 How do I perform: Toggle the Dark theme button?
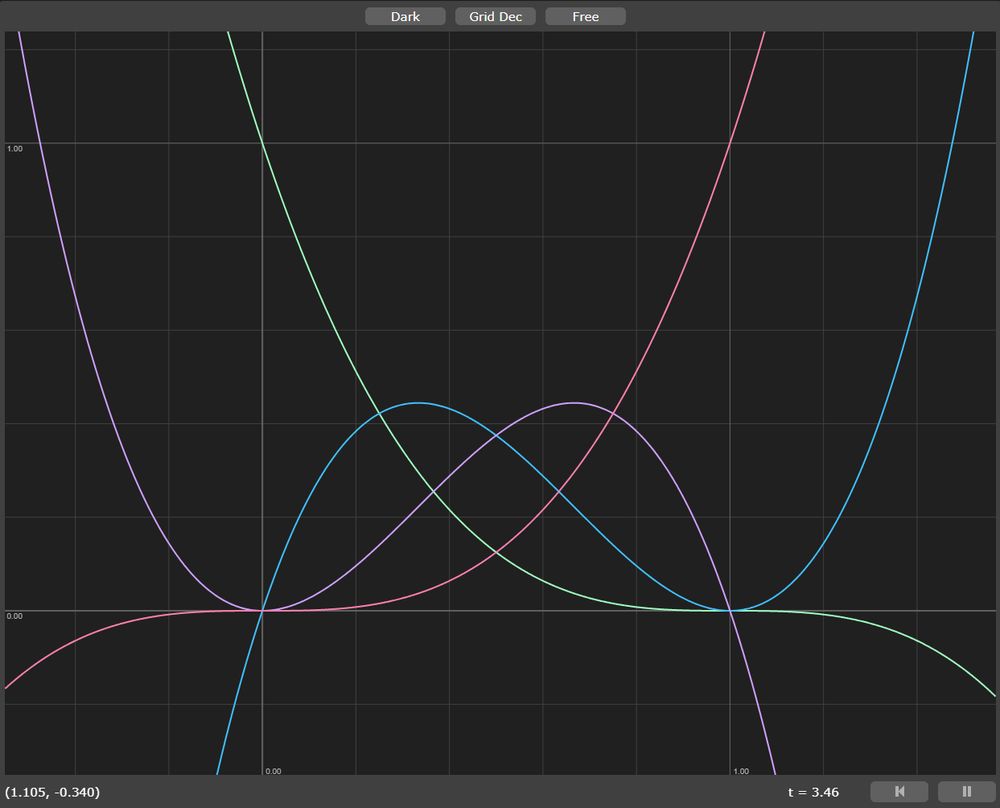pos(405,17)
